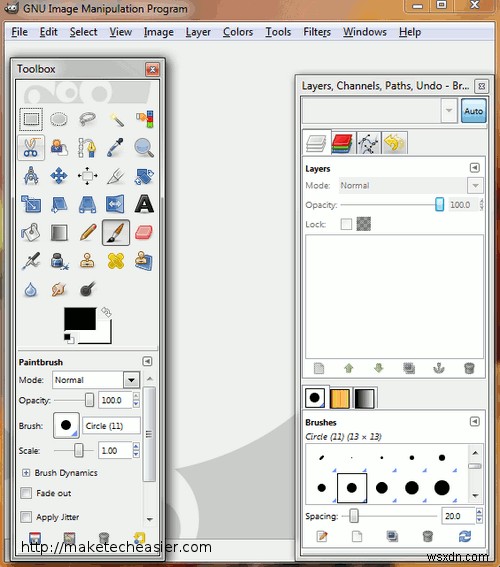500x567 pixels.
Task: Select the Alignment tool
Action: 87,176
